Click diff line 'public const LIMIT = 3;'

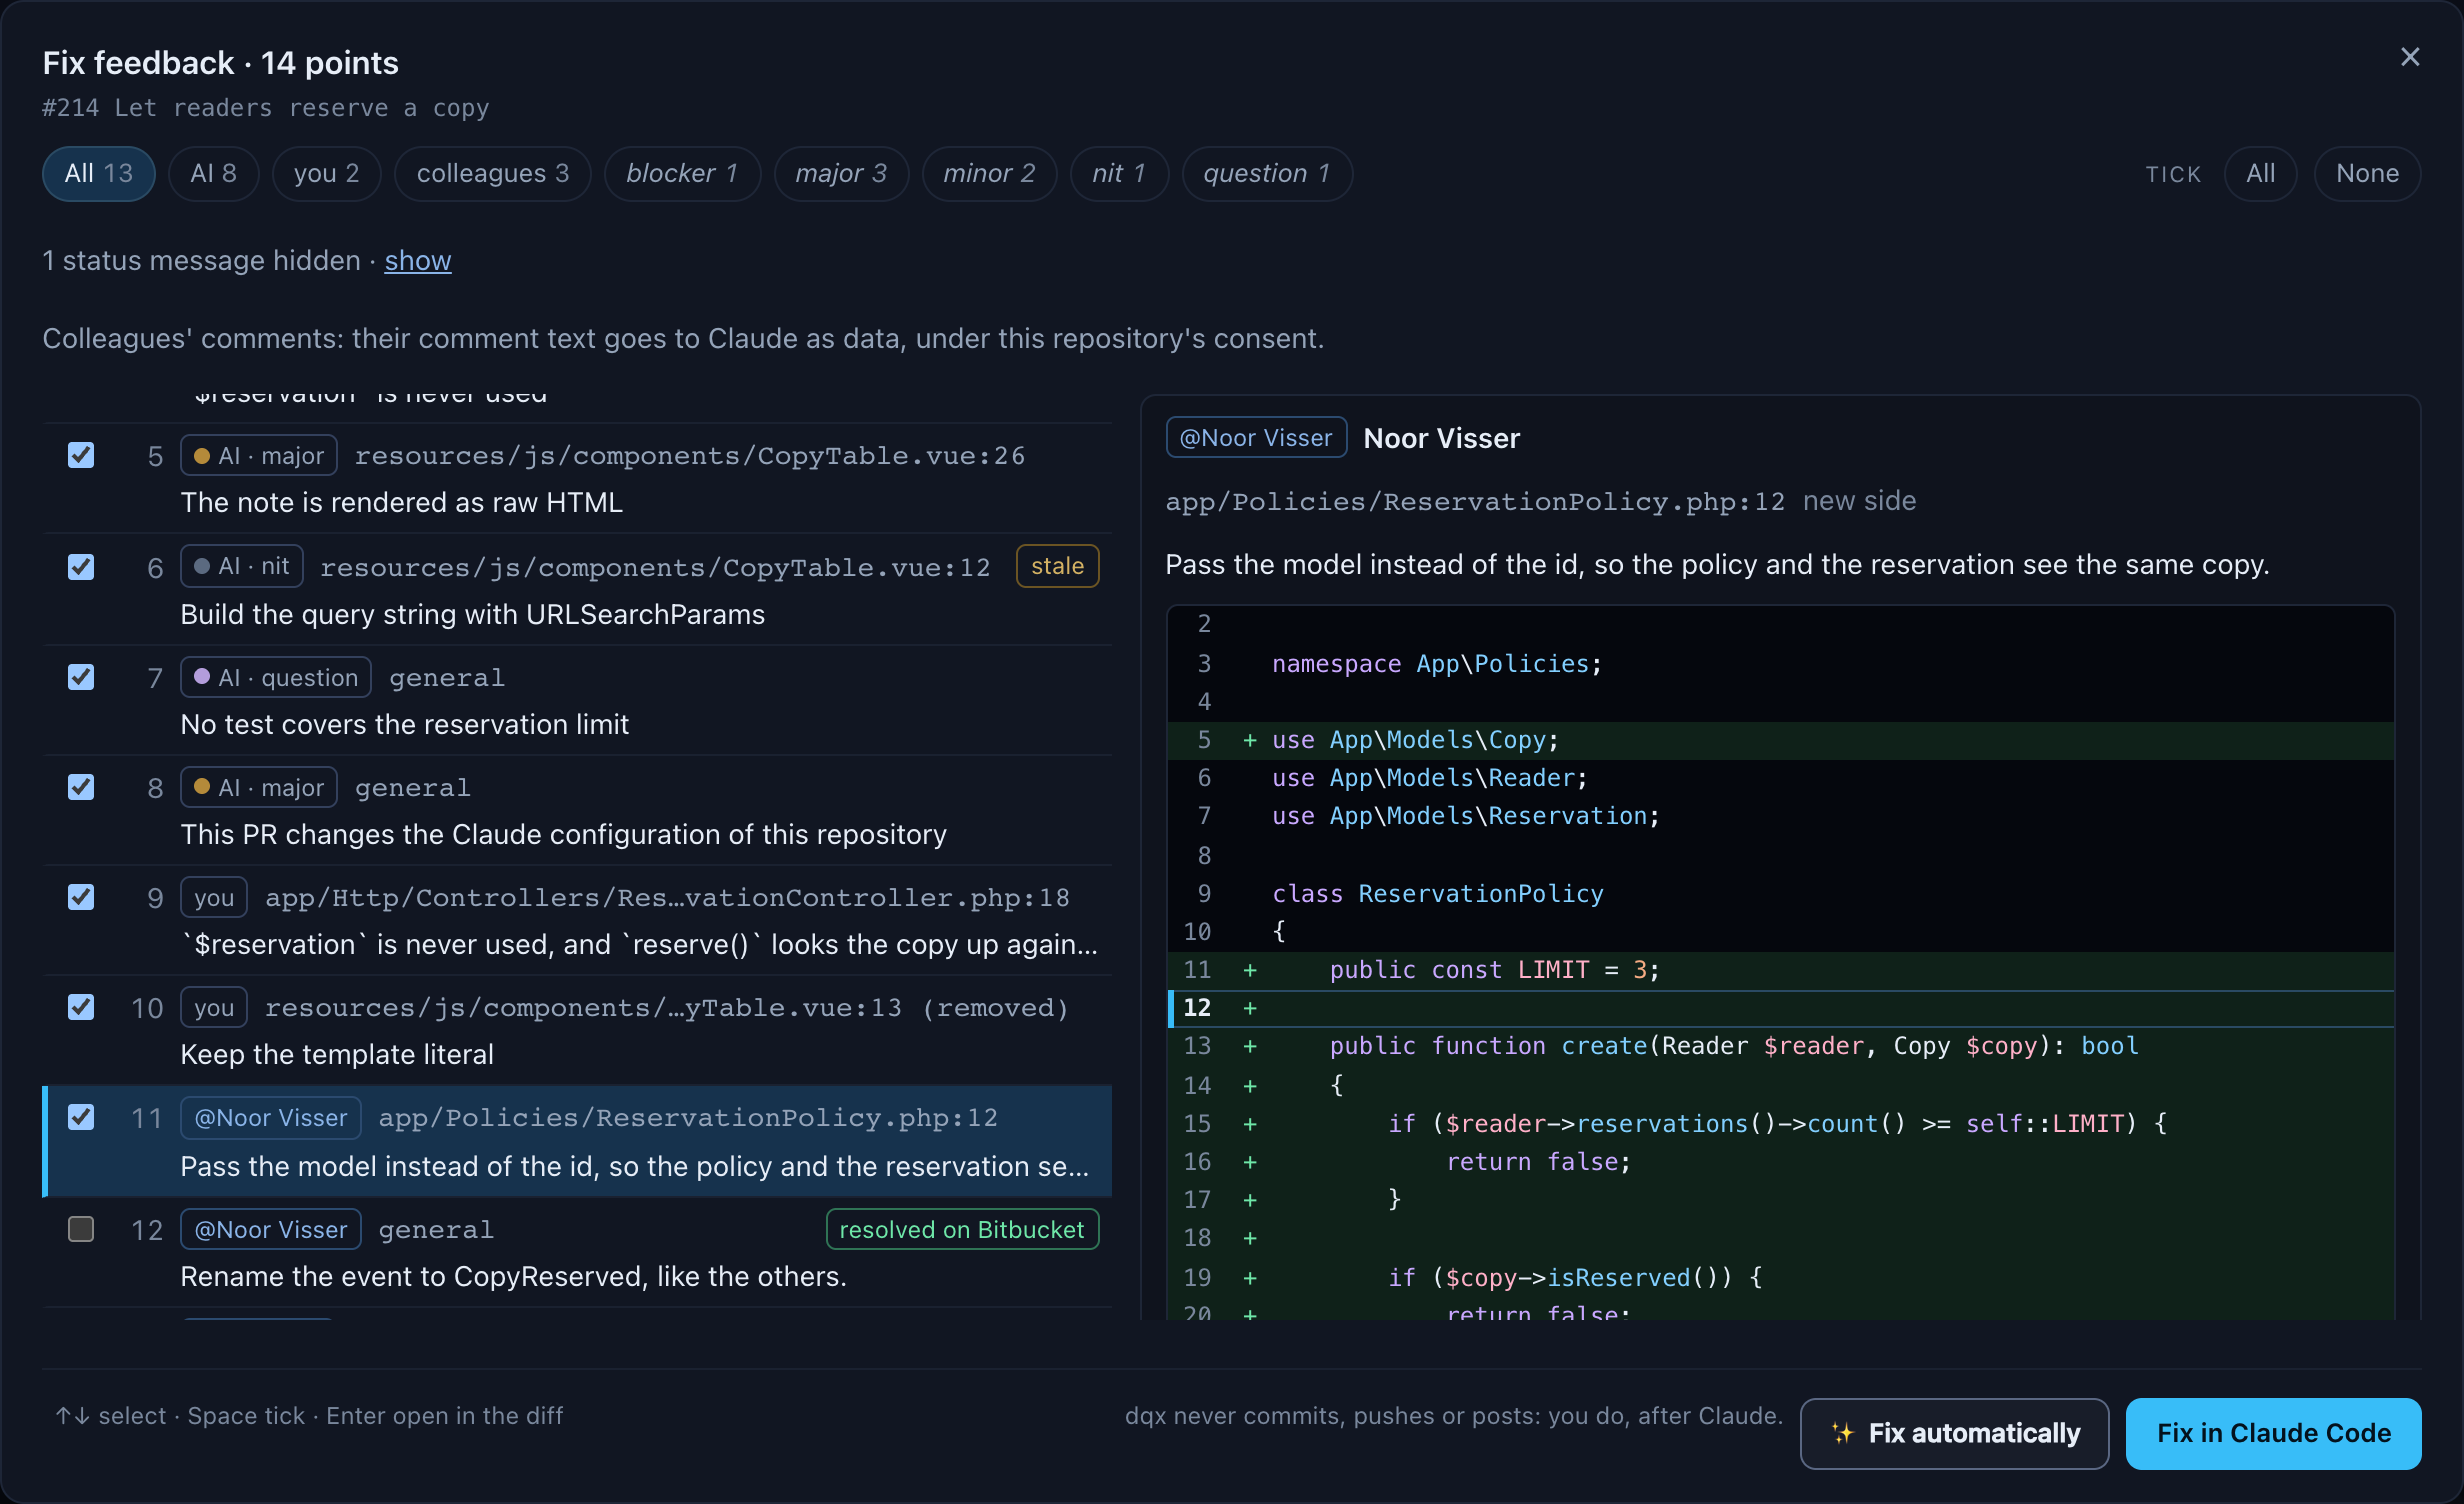click(1781, 970)
